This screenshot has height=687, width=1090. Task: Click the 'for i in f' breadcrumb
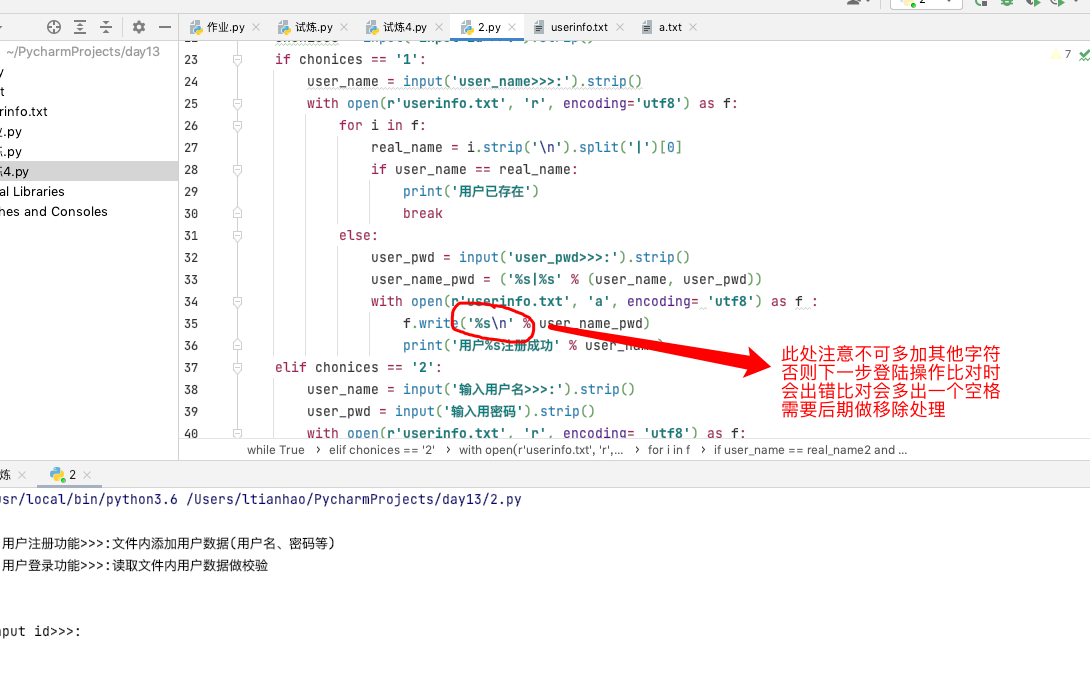click(x=669, y=450)
